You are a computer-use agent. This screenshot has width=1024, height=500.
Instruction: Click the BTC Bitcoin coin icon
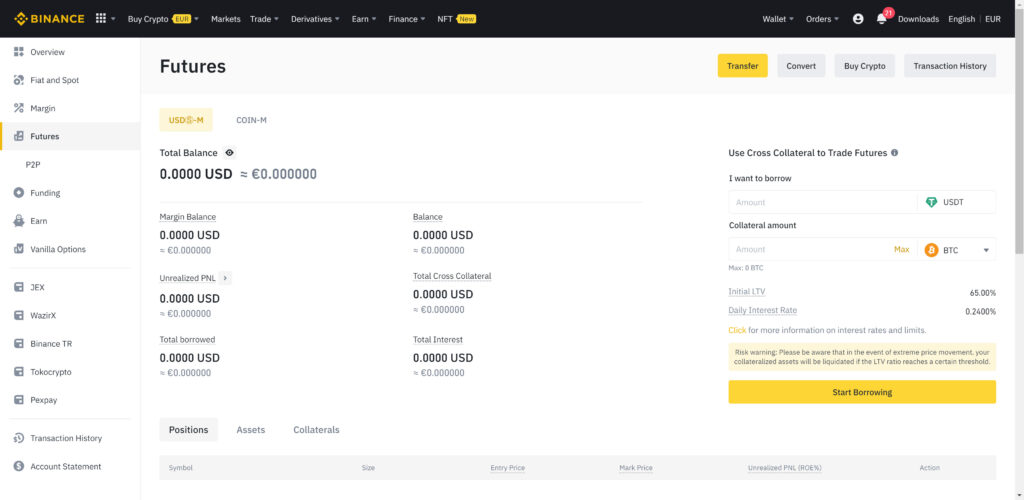(932, 249)
